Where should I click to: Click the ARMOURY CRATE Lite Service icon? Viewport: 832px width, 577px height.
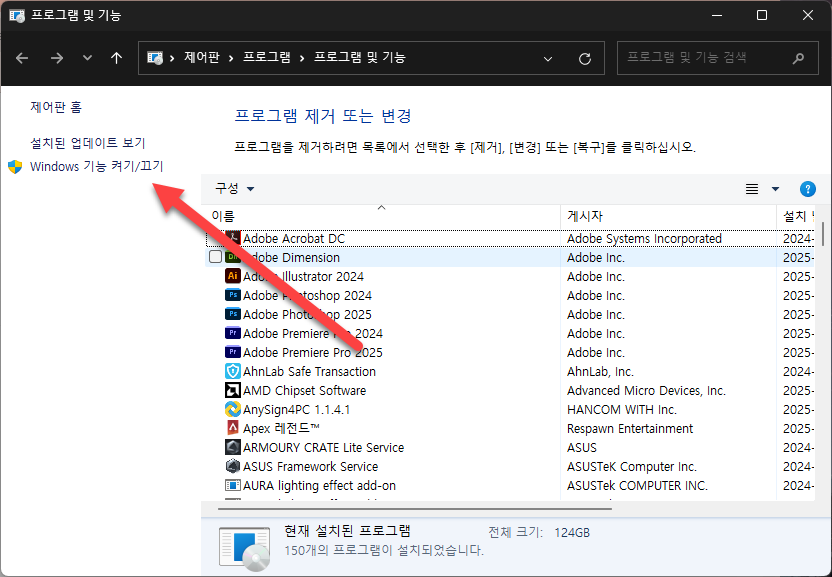pos(232,447)
